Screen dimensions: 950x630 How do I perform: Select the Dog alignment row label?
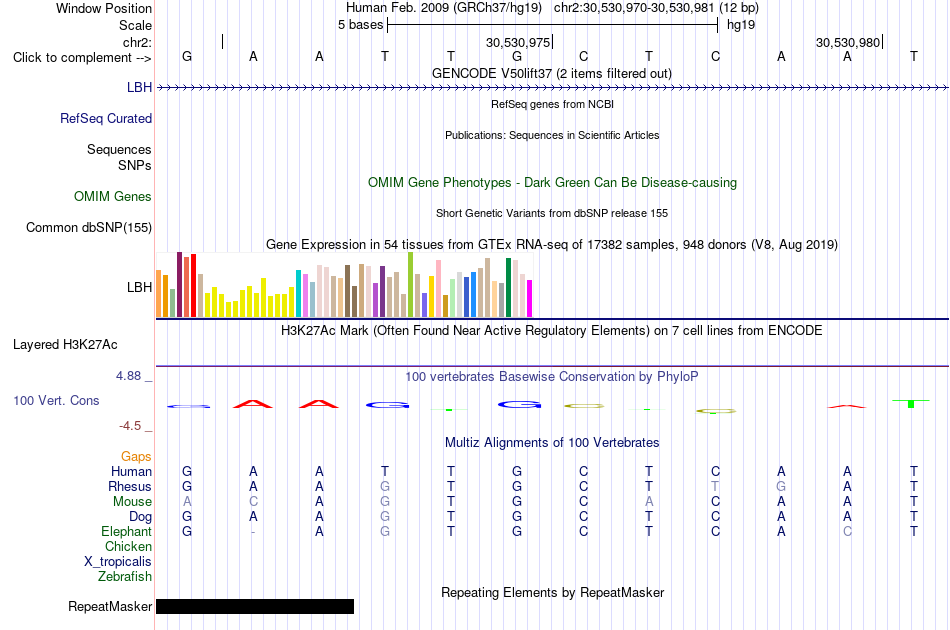point(140,517)
